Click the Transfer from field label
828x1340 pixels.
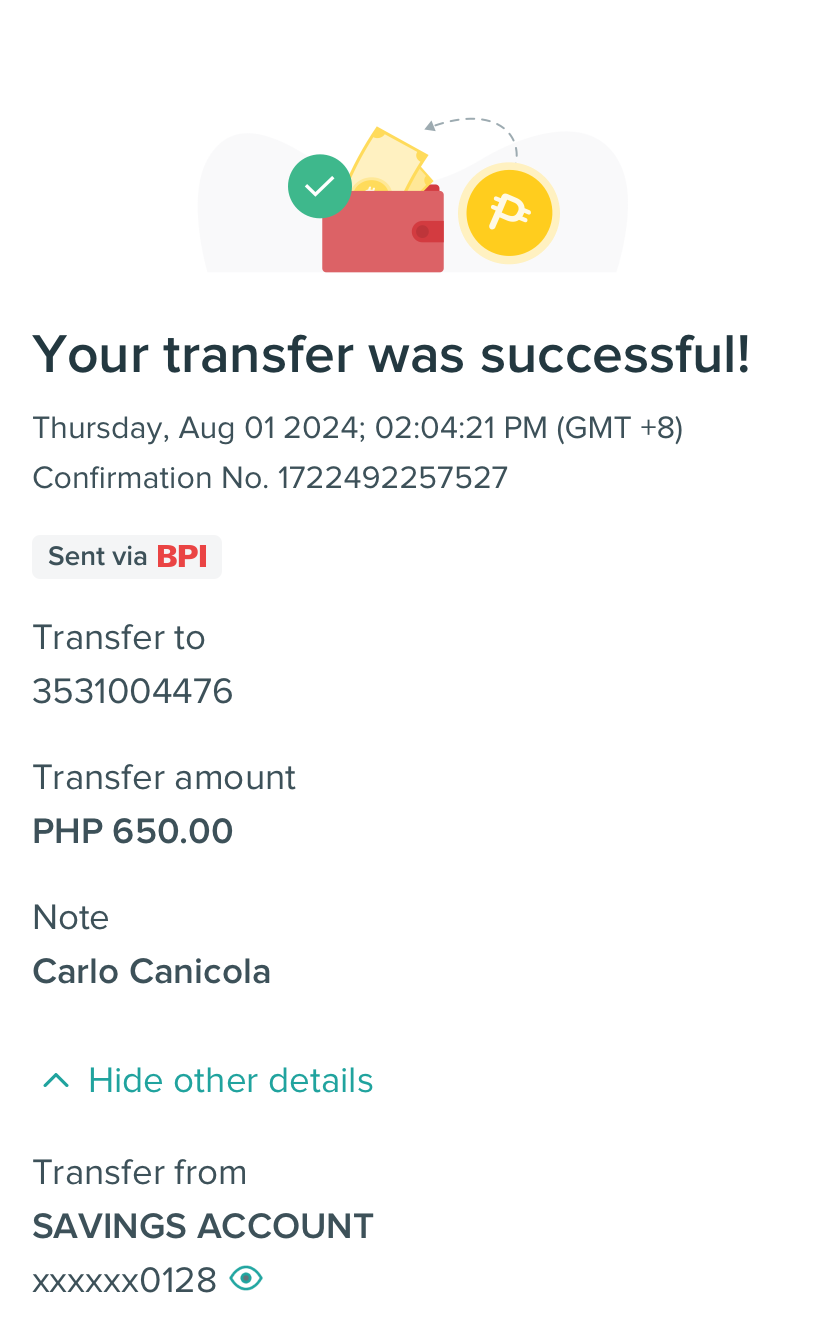140,1172
